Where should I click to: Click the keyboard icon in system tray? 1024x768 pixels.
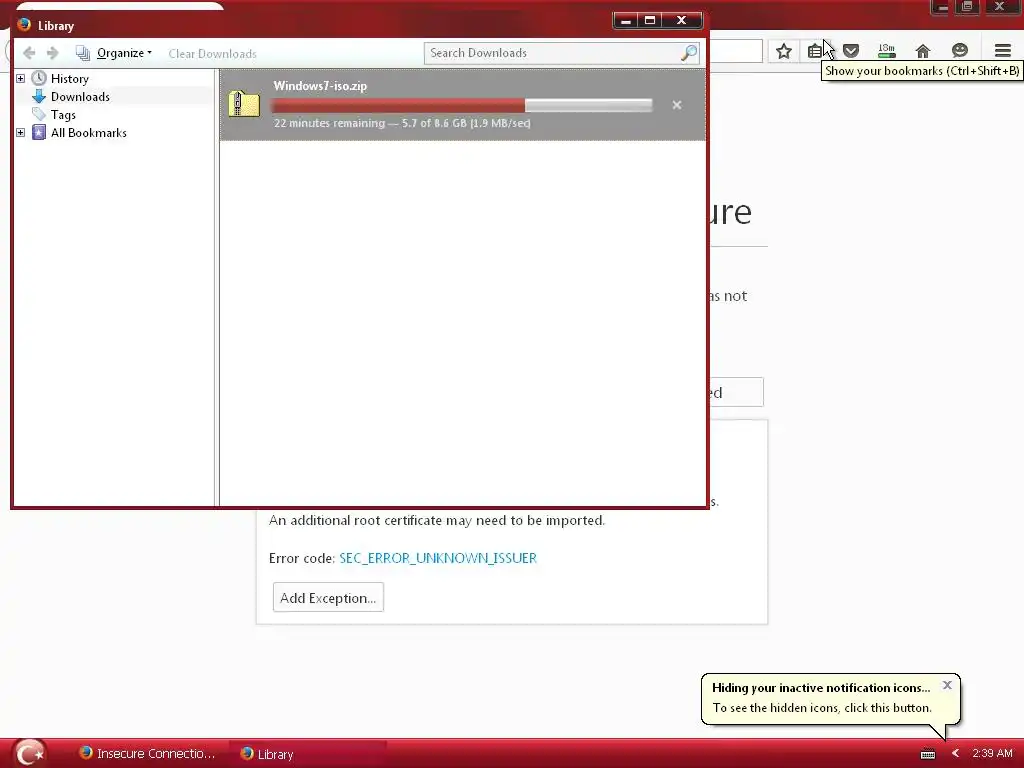[927, 754]
